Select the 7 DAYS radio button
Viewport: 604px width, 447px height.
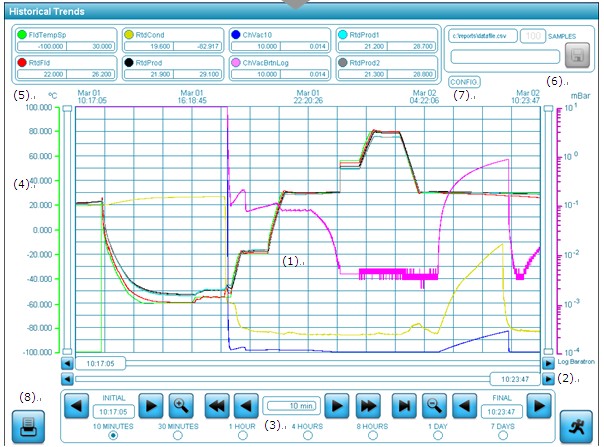503,435
